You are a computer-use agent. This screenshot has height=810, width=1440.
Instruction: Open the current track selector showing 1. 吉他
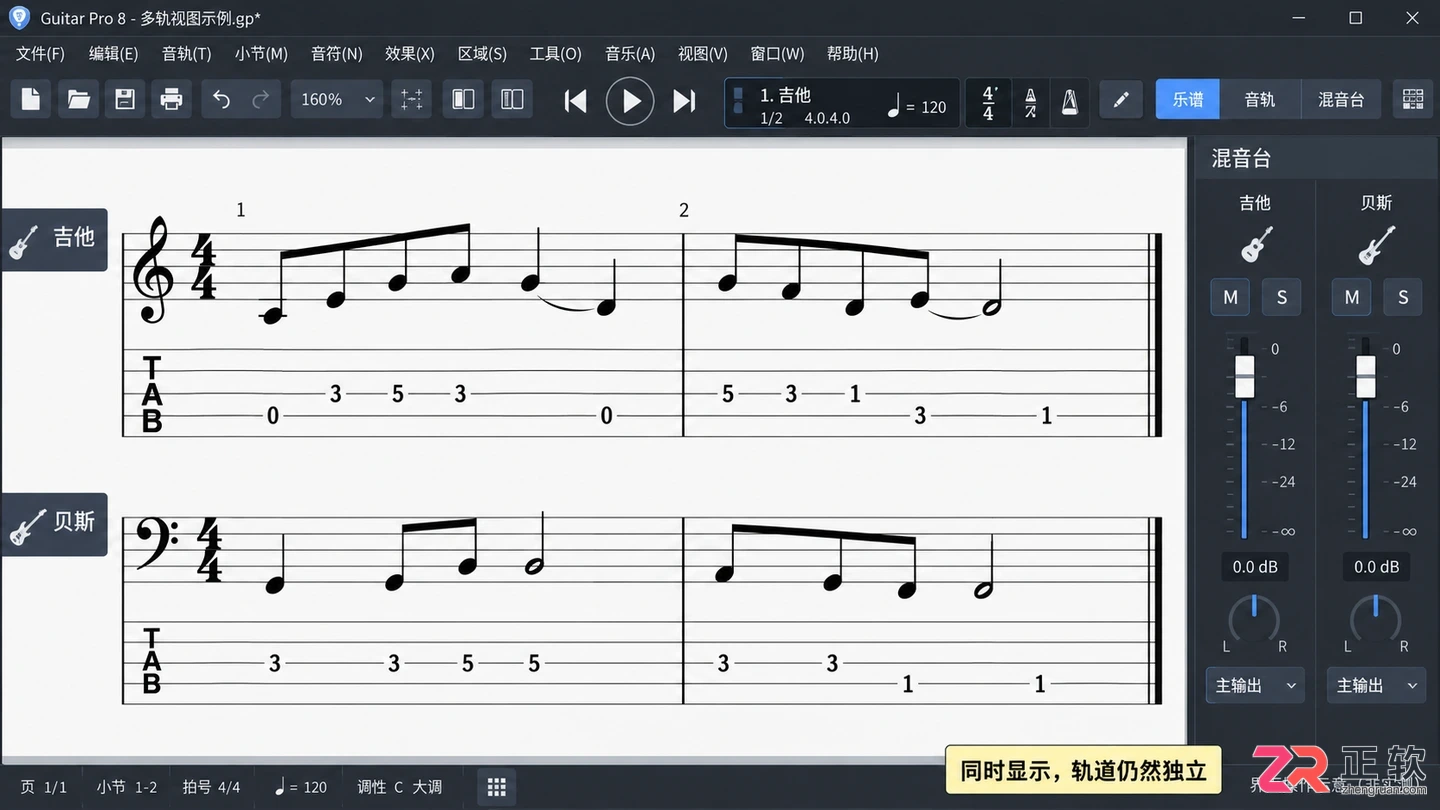click(x=842, y=104)
